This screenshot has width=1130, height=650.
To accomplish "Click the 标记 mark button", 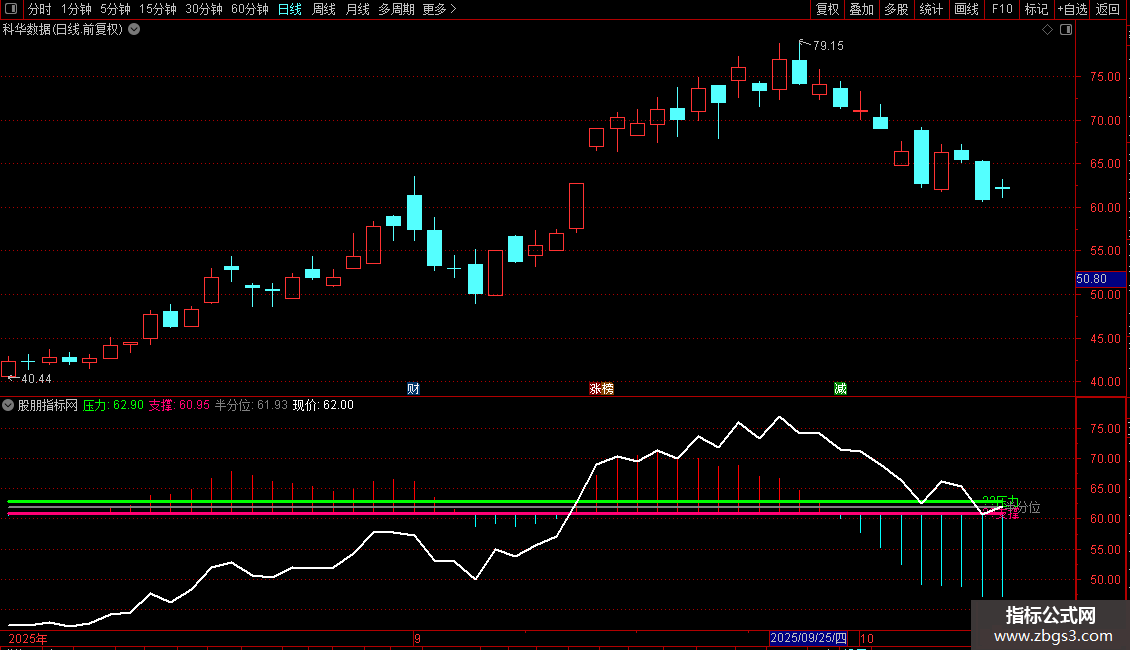I will tap(1036, 9).
